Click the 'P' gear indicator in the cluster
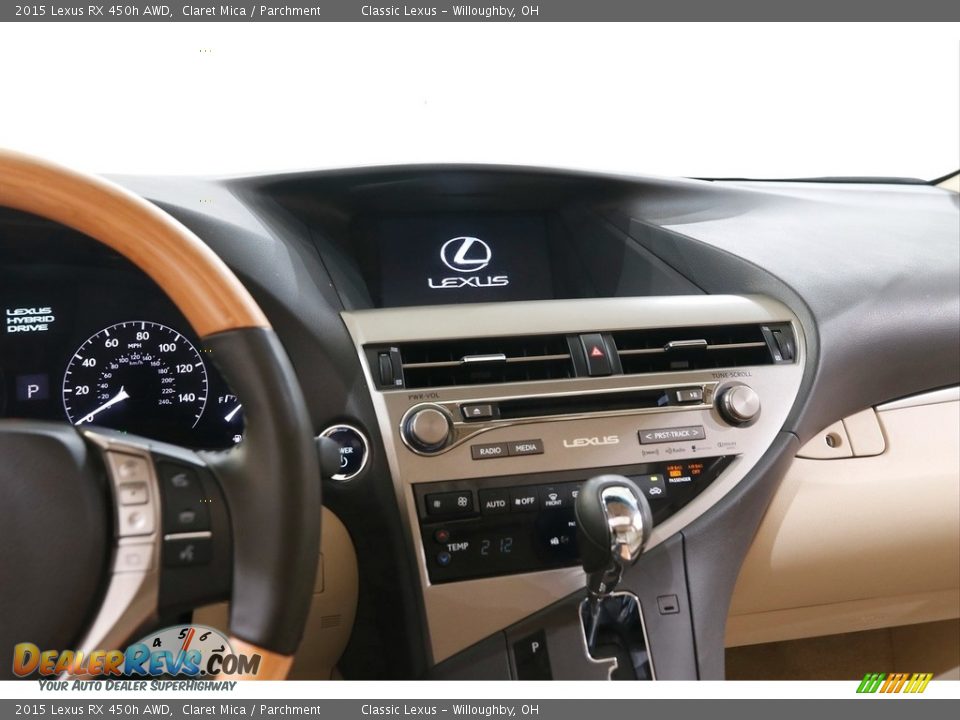Screen dimensions: 960x720 tap(32, 389)
